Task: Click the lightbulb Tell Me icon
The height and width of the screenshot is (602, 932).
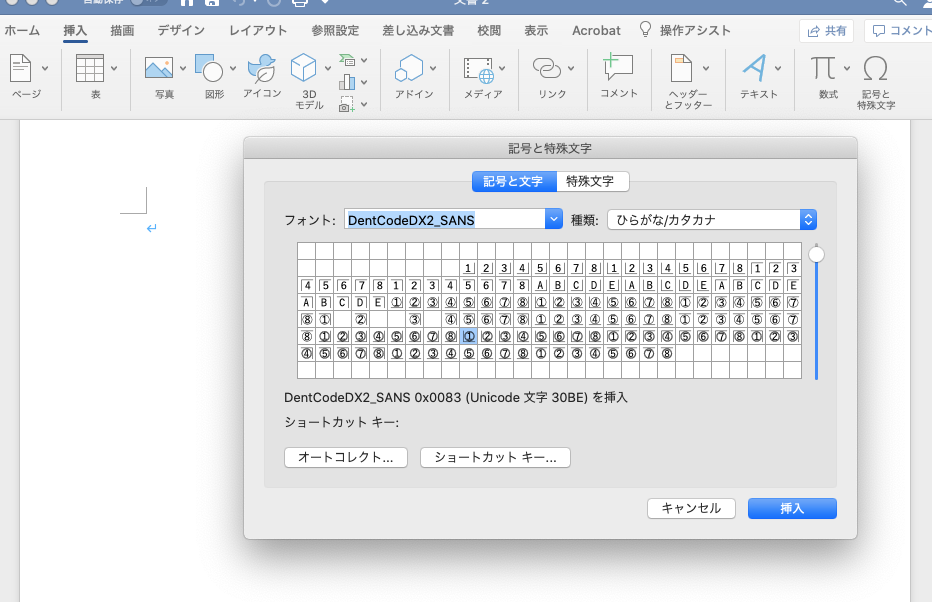Action: 645,29
